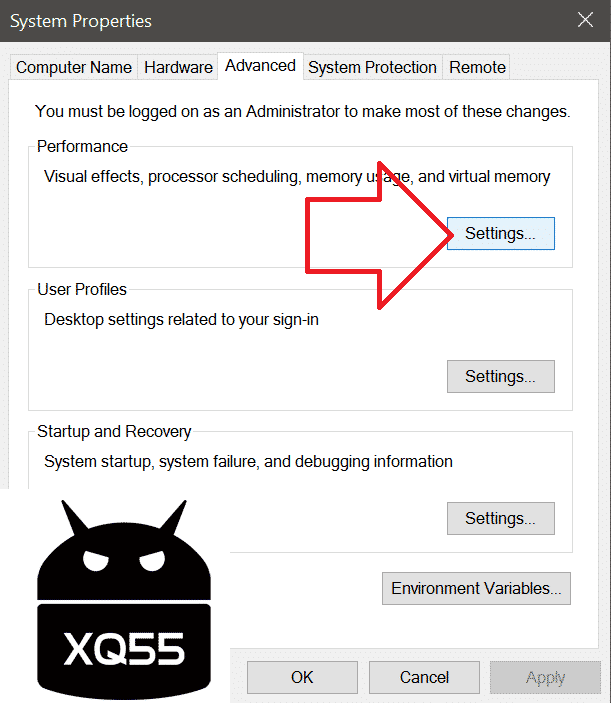This screenshot has height=703, width=611.
Task: Click the Environment Variables button
Action: [476, 588]
